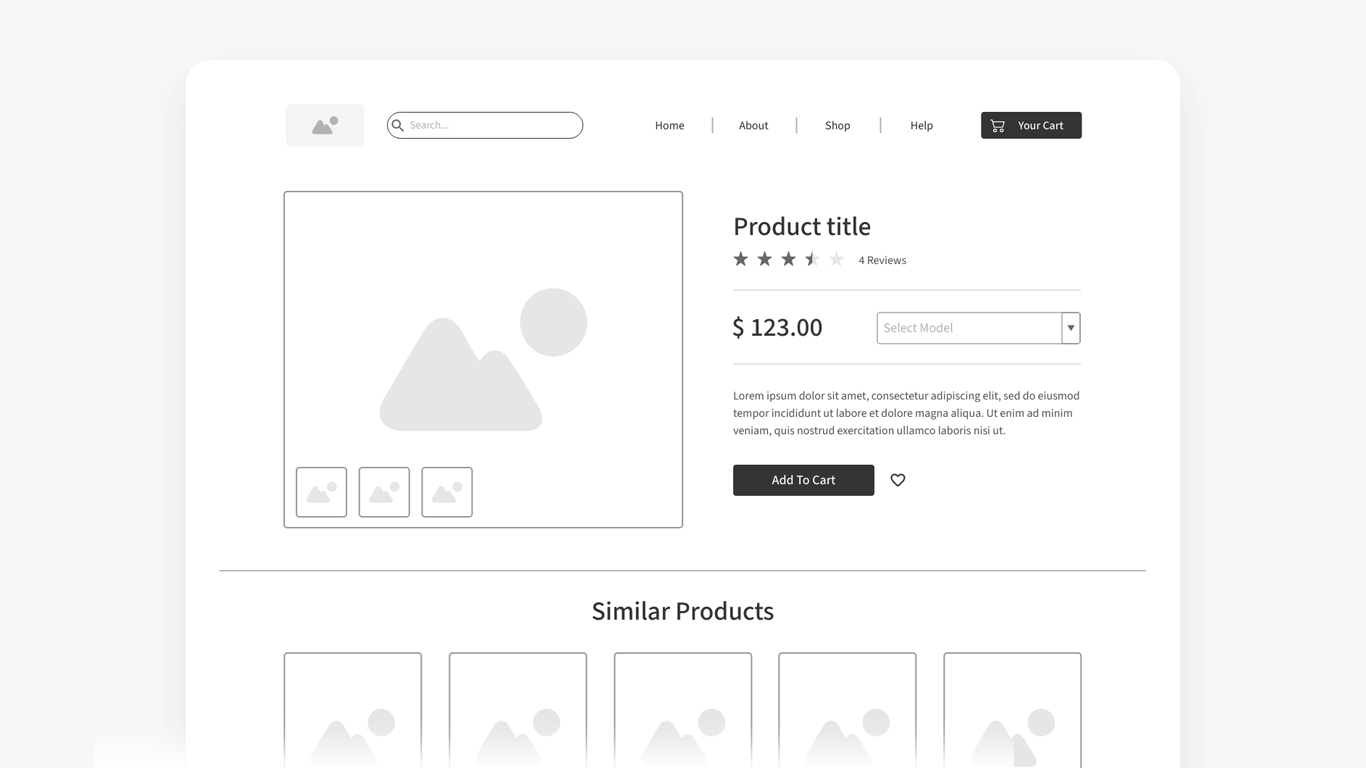Click the grayed-out fifth rating star
The width and height of the screenshot is (1366, 768).
pos(835,258)
